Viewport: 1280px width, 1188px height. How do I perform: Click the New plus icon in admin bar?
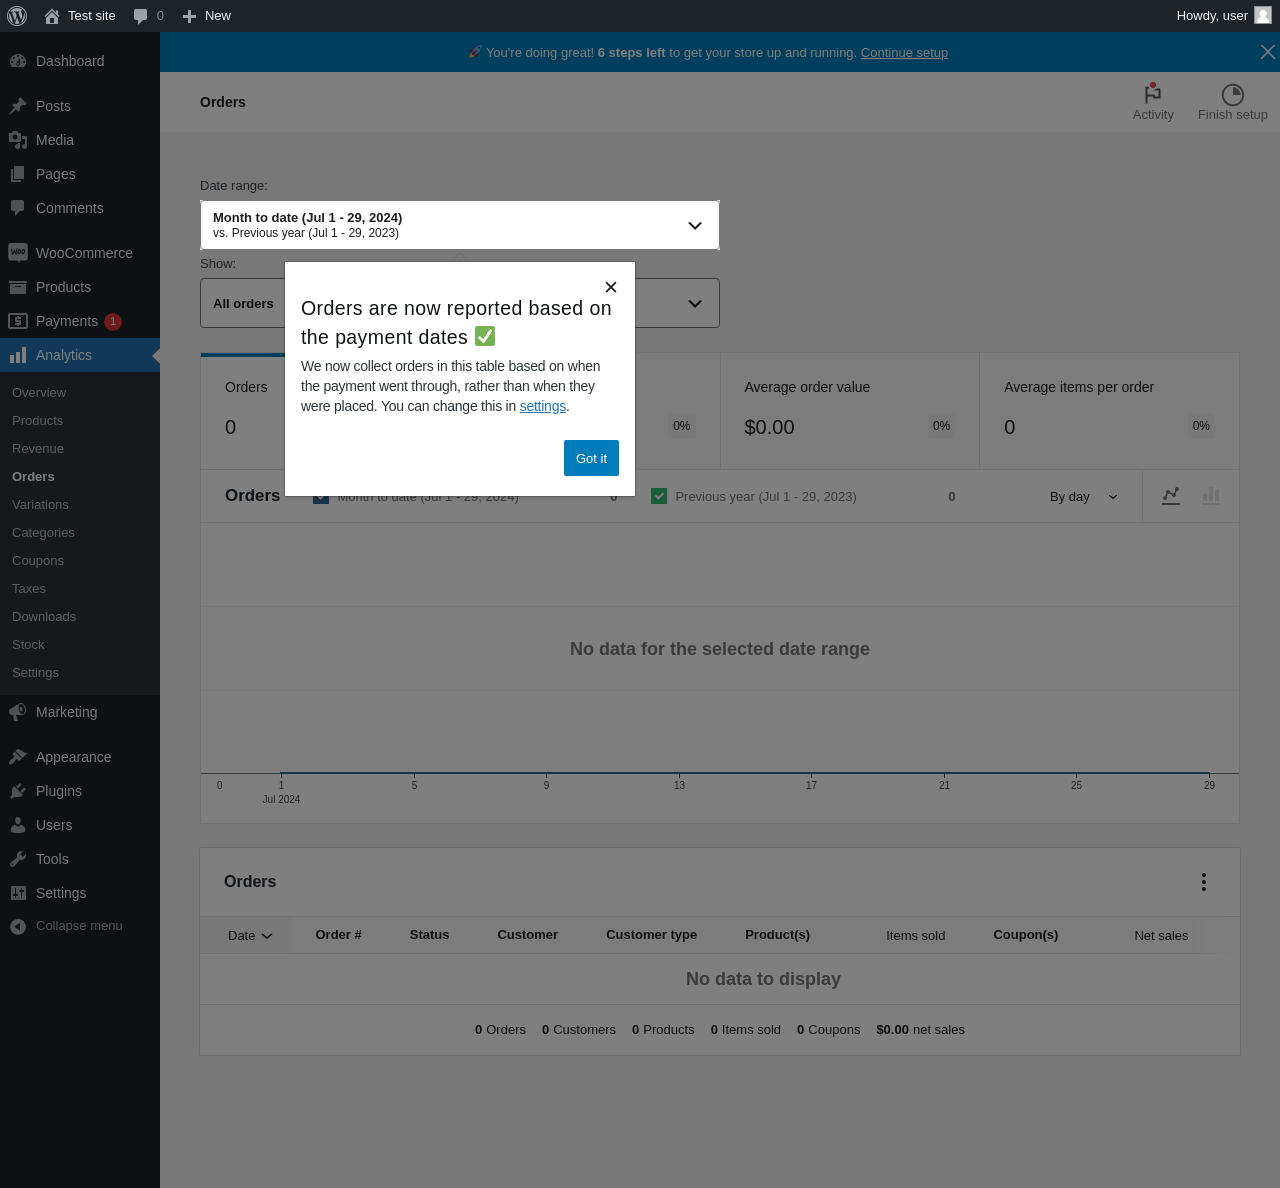pyautogui.click(x=189, y=16)
